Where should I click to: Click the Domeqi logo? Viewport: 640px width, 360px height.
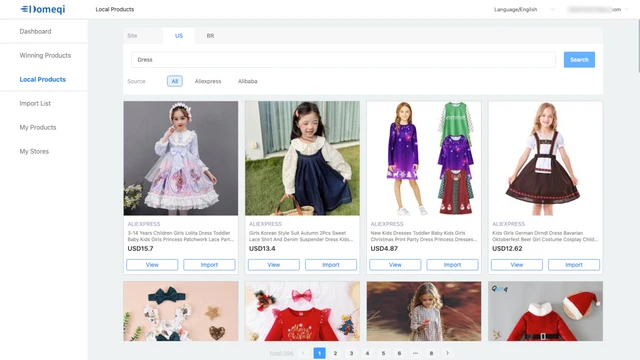click(x=43, y=9)
